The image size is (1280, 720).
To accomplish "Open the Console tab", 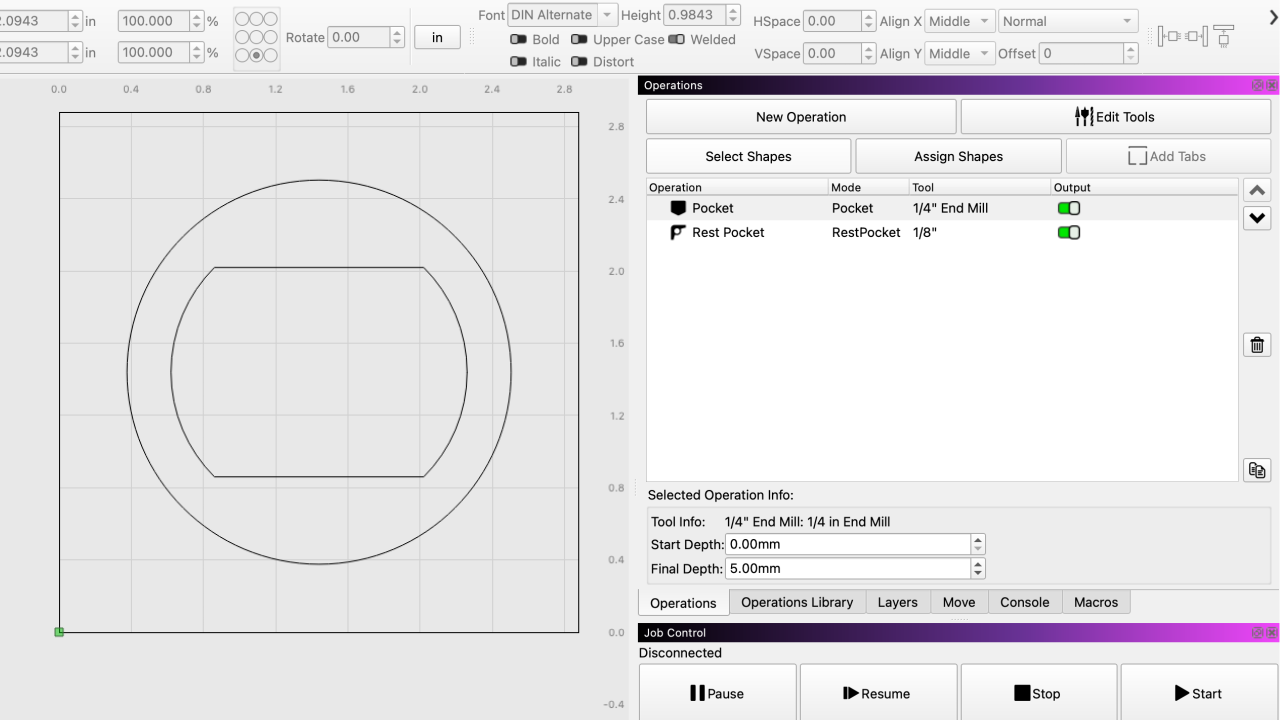I will [1024, 602].
